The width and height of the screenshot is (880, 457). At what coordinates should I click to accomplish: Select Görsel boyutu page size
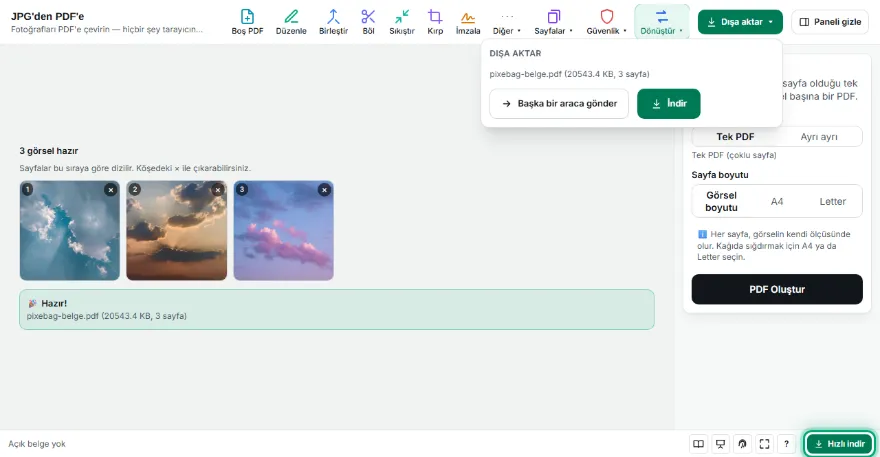(x=721, y=201)
